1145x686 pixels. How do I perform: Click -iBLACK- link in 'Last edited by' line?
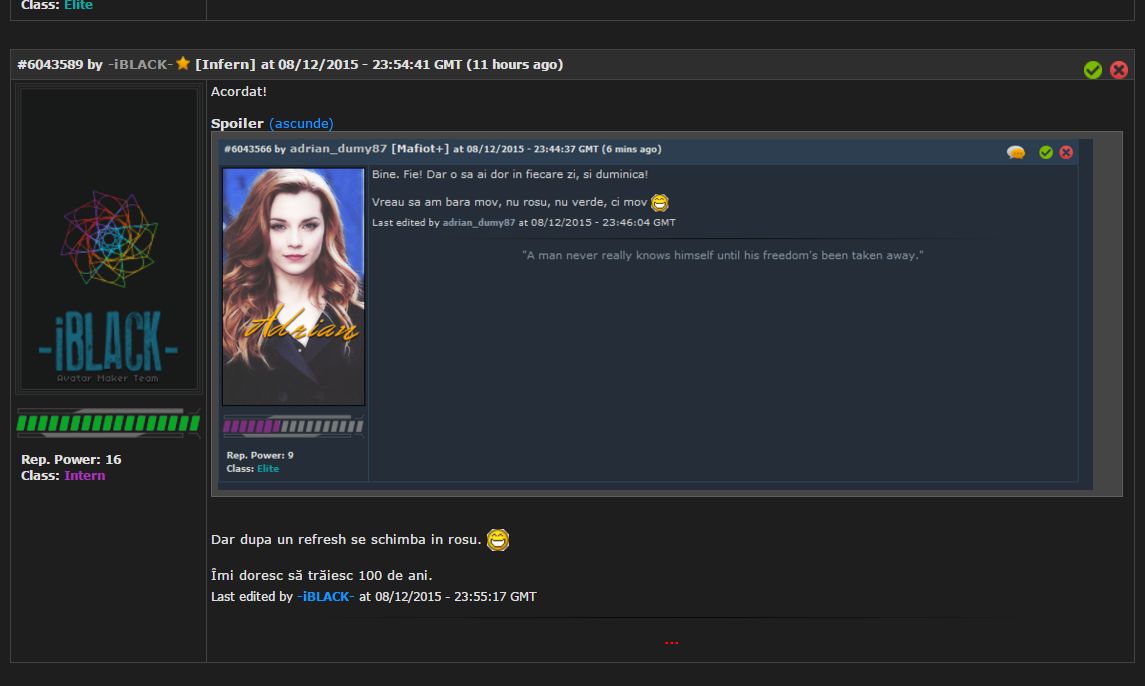pos(326,597)
